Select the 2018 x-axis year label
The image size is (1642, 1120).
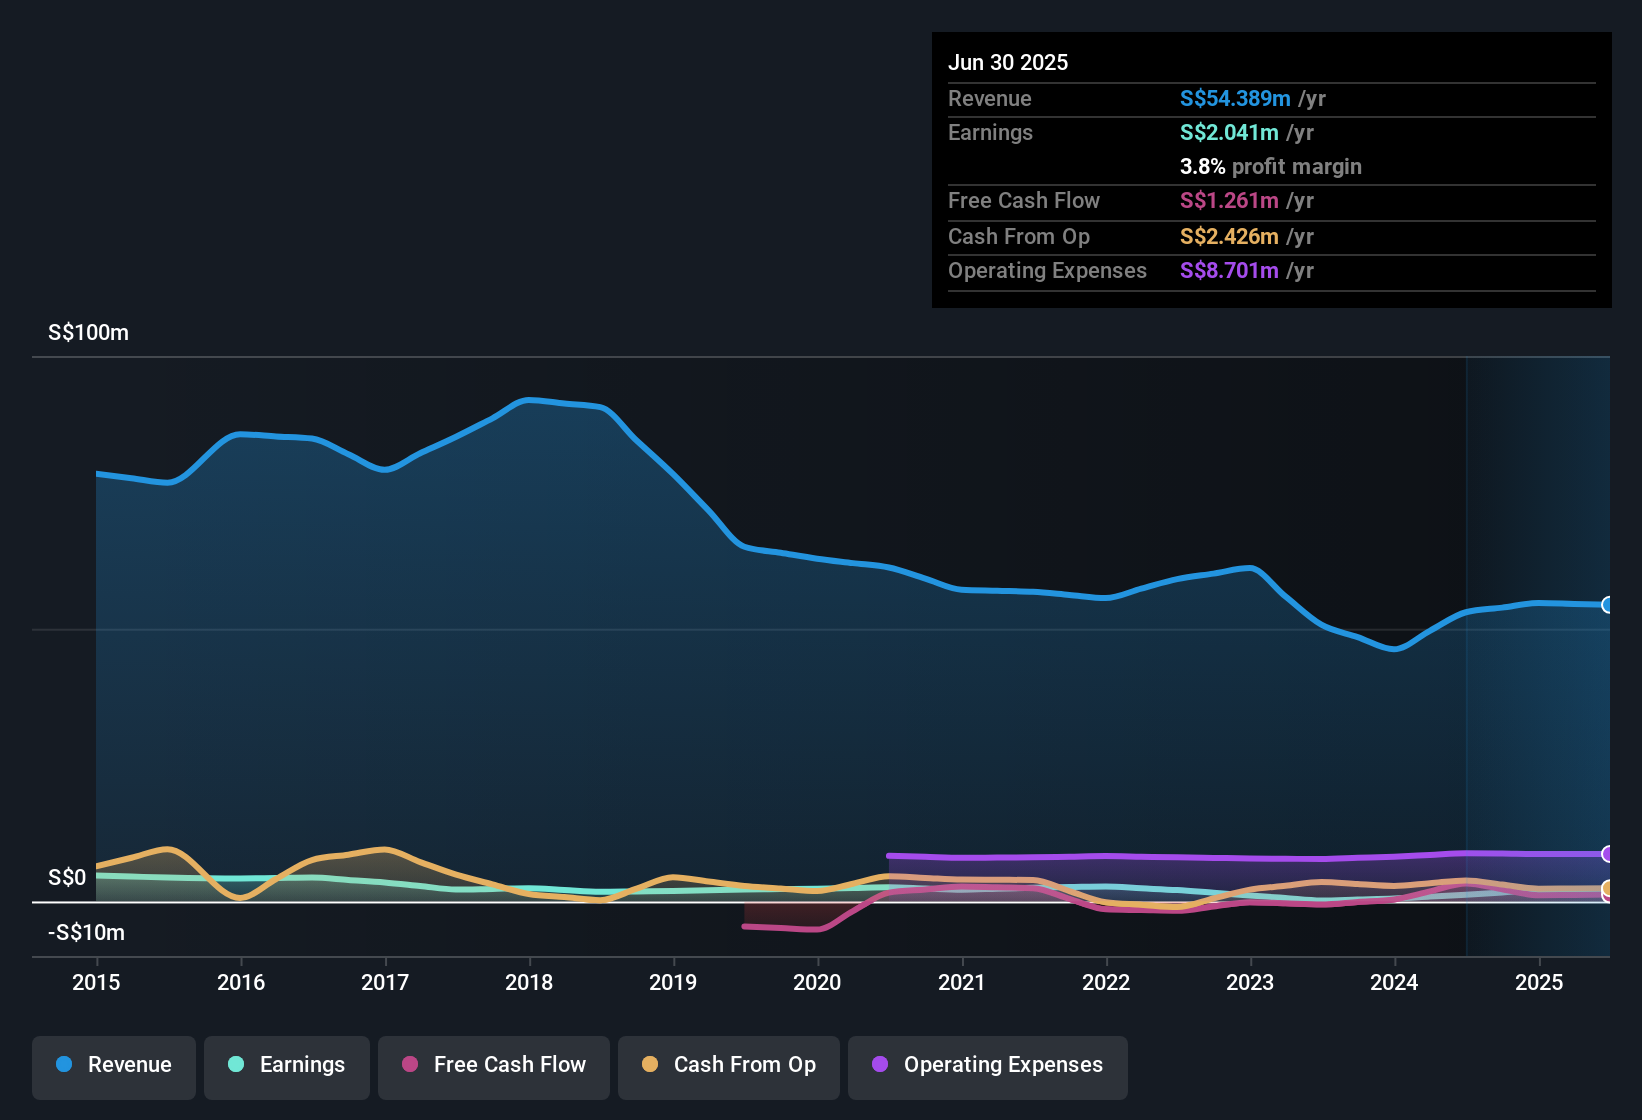click(529, 982)
